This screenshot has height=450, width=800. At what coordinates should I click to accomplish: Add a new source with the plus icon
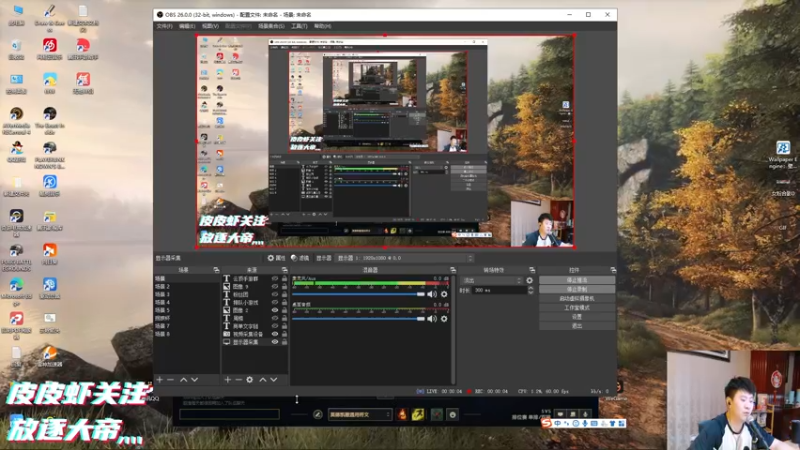click(228, 380)
